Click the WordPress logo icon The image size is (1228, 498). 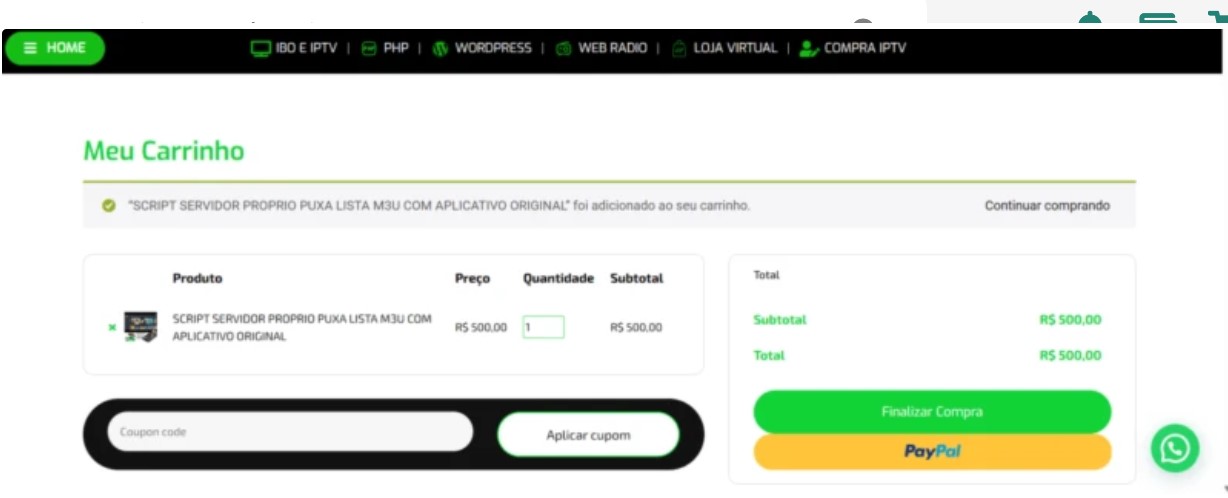tap(440, 48)
